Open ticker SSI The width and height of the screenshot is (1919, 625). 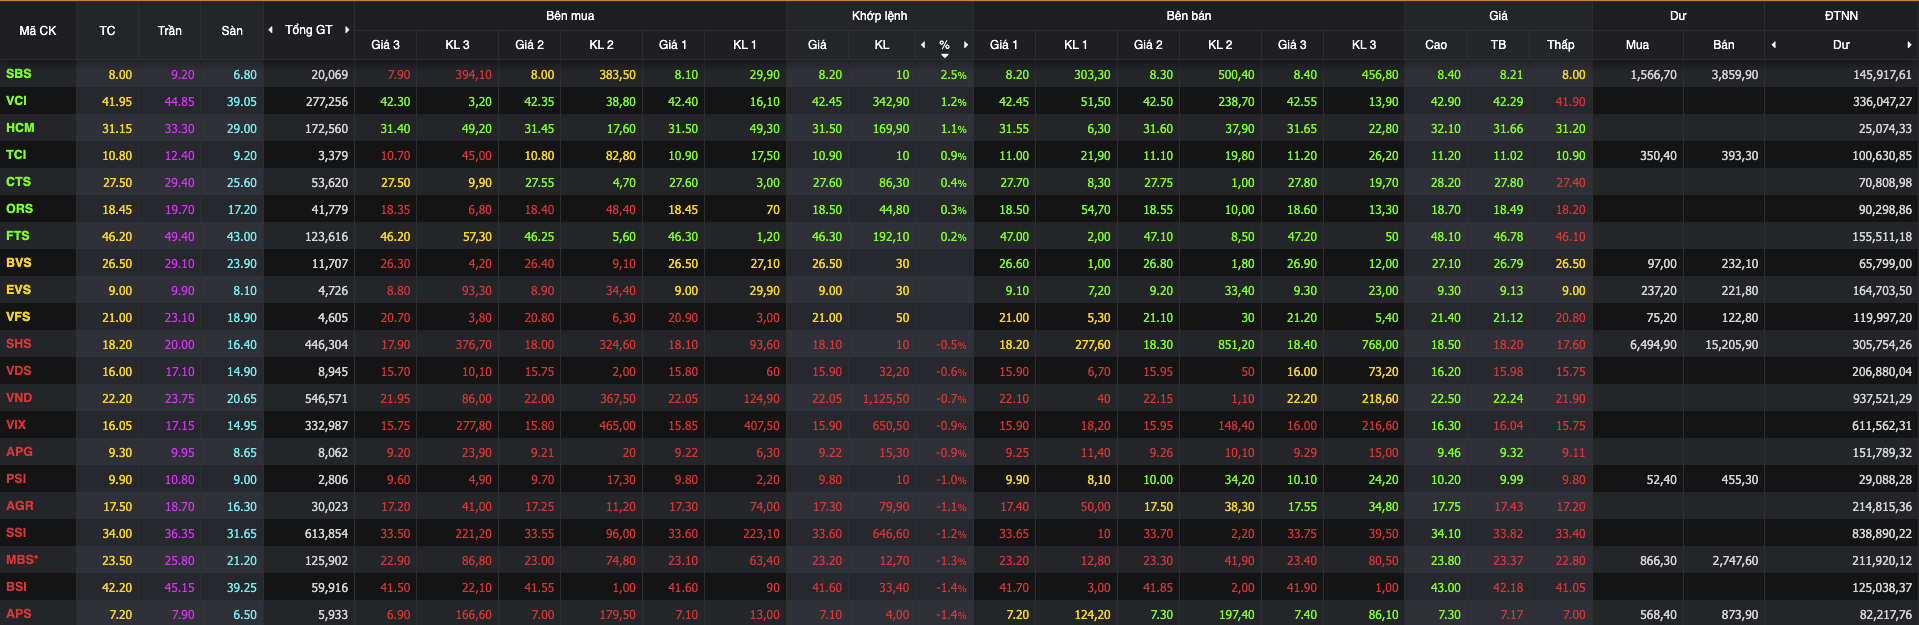pos(16,533)
